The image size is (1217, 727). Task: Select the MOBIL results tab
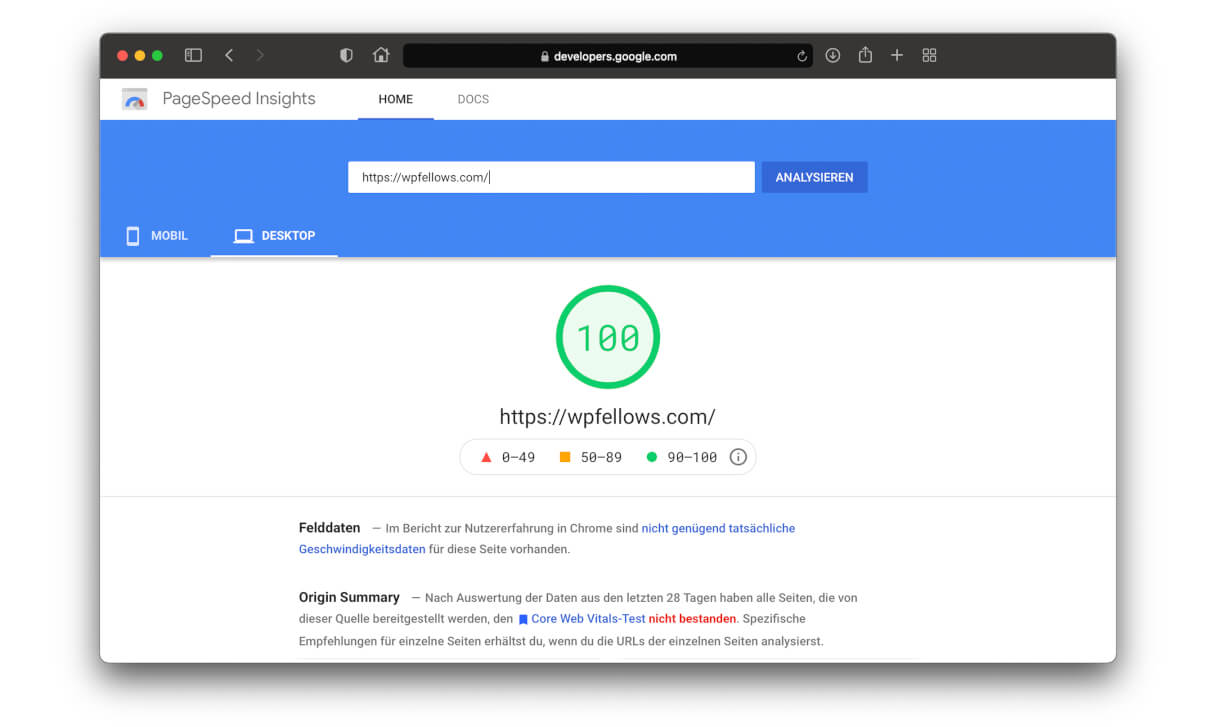point(156,236)
